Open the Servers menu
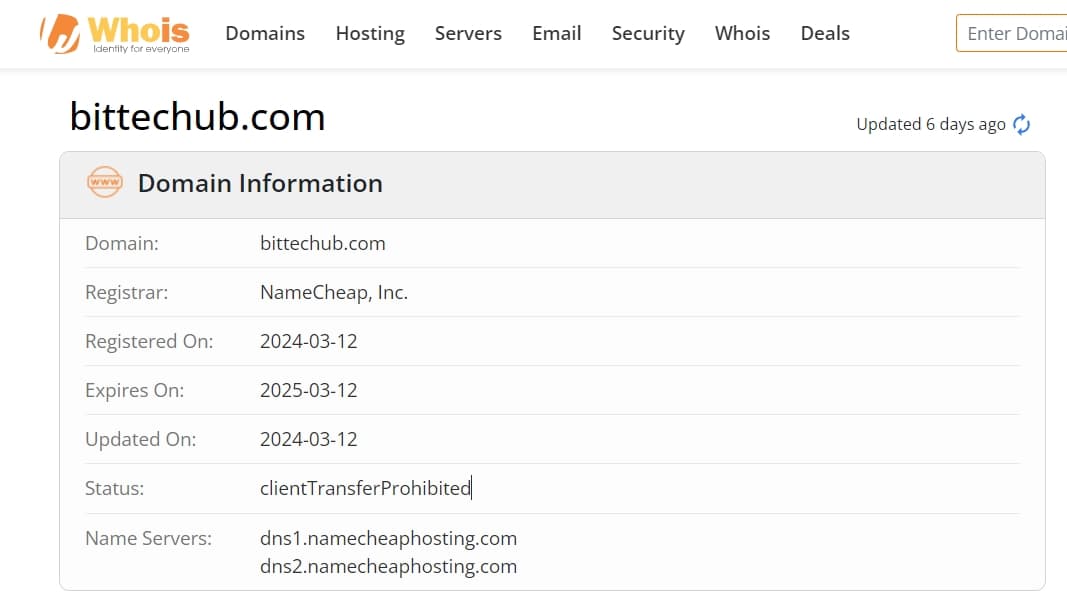The width and height of the screenshot is (1067, 604). click(x=468, y=33)
